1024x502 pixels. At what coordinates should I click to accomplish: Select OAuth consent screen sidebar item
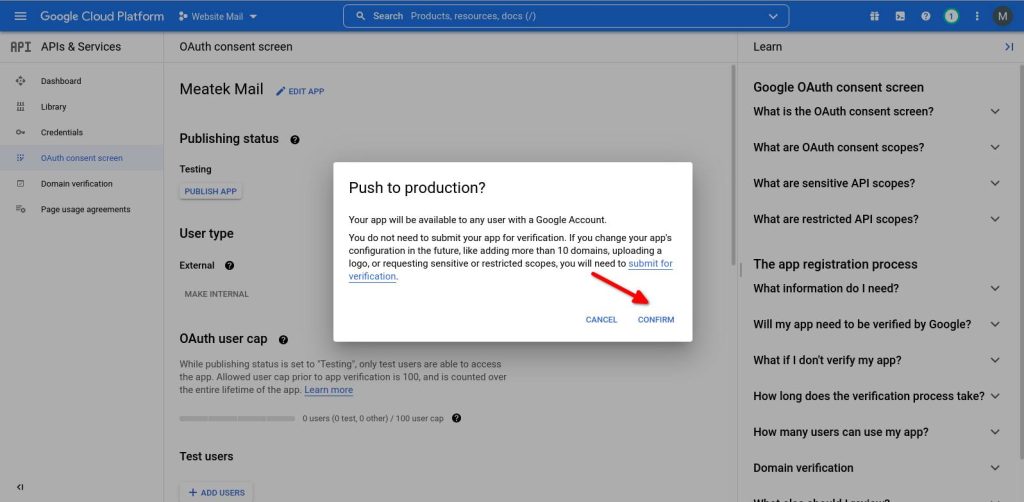[82, 158]
